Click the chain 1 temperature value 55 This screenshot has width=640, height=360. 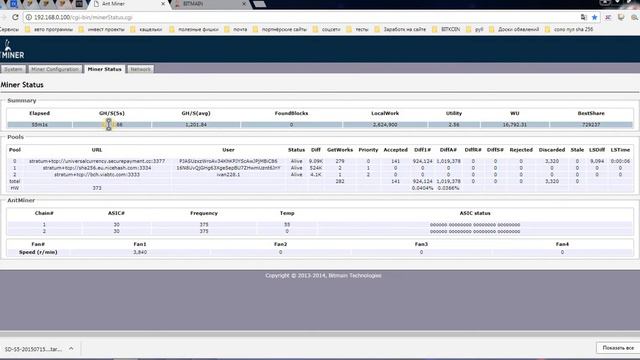click(x=287, y=224)
